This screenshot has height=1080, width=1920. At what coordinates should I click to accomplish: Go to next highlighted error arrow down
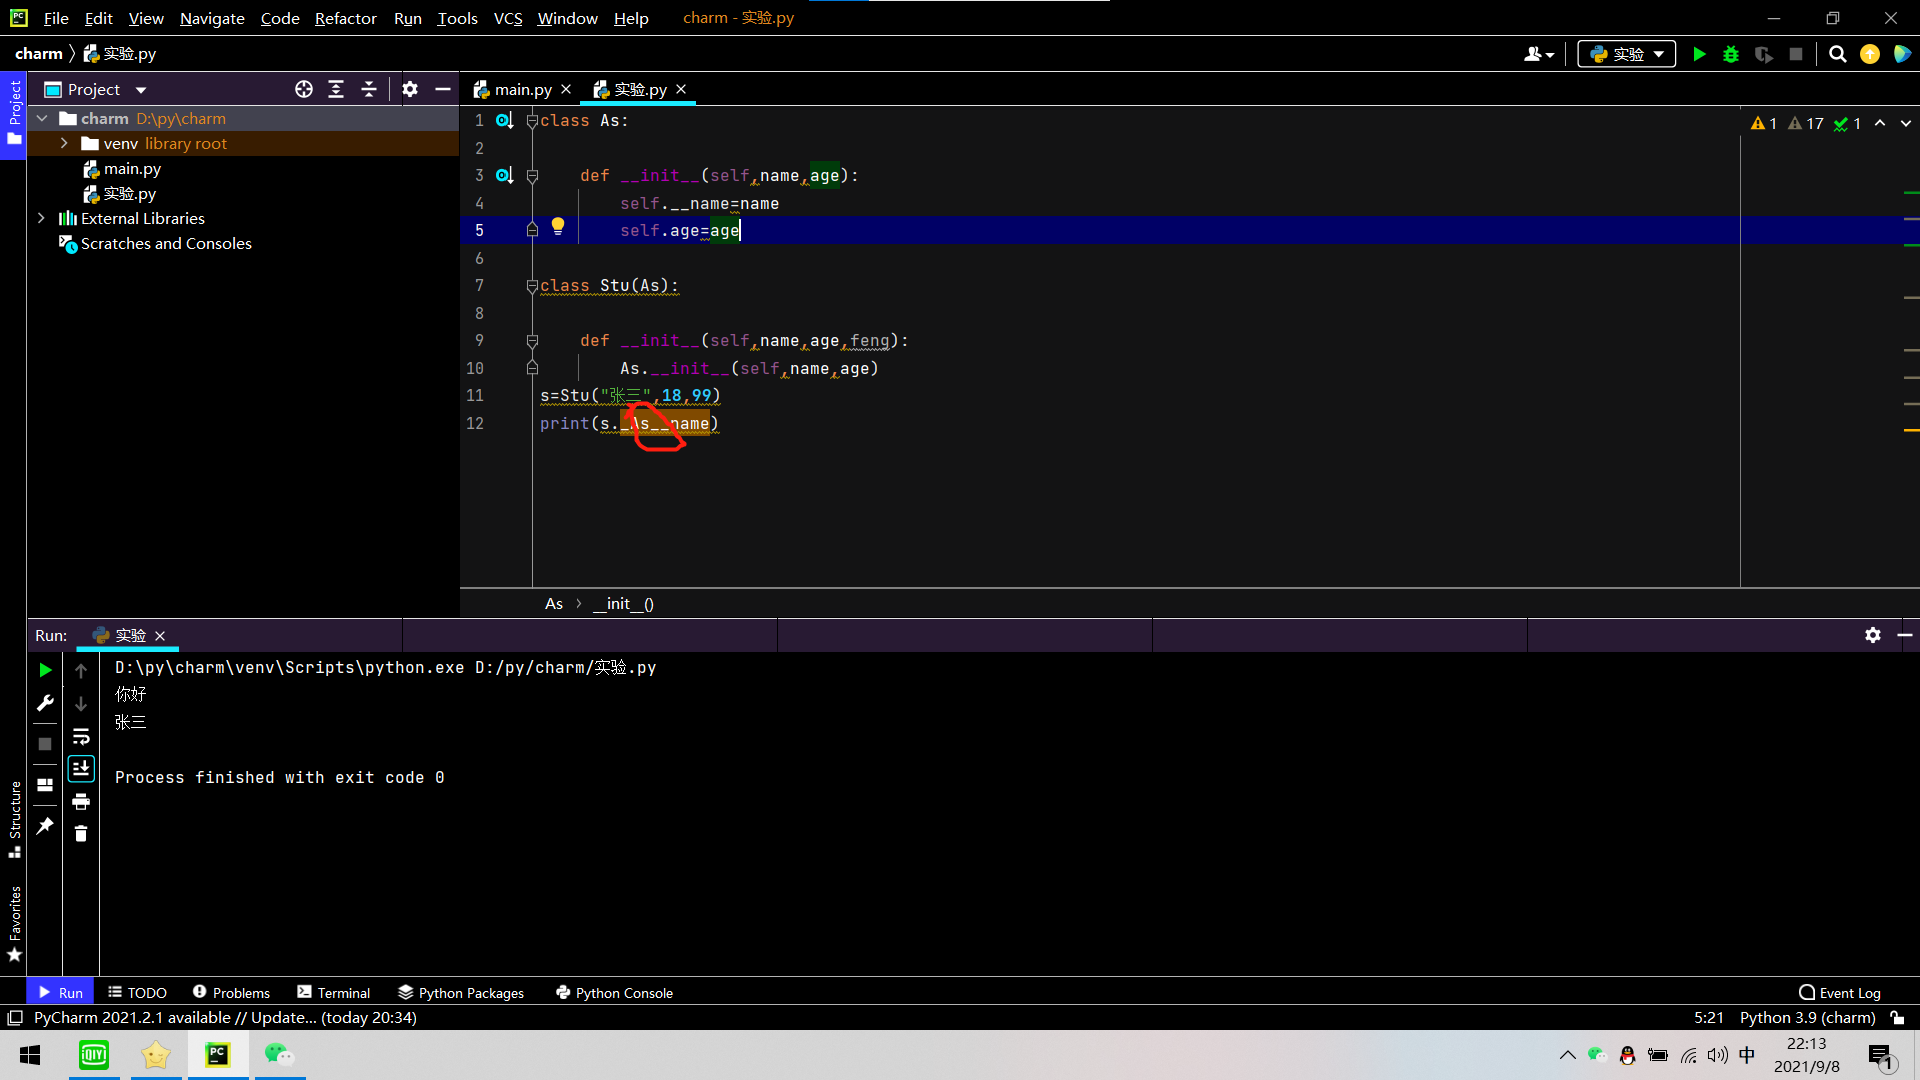tap(1905, 123)
